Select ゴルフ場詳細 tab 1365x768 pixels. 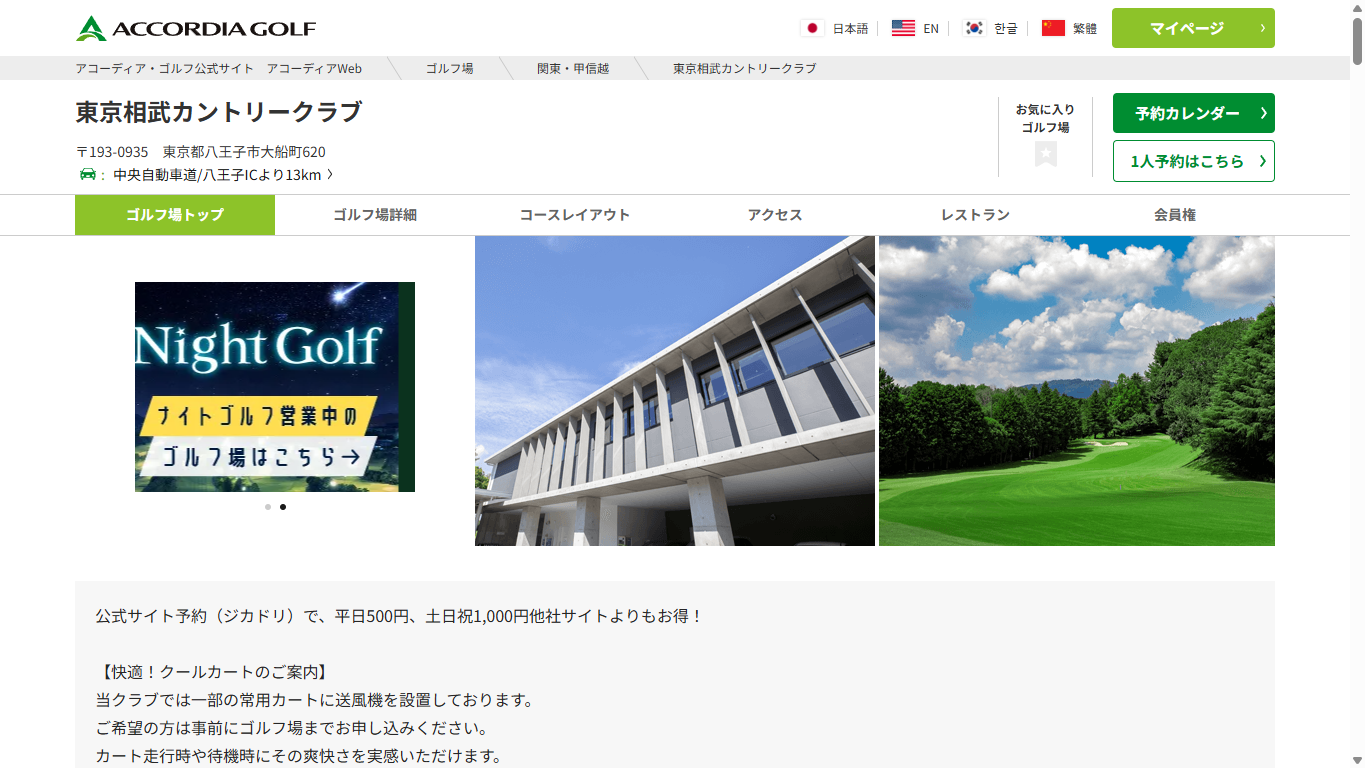(x=375, y=215)
